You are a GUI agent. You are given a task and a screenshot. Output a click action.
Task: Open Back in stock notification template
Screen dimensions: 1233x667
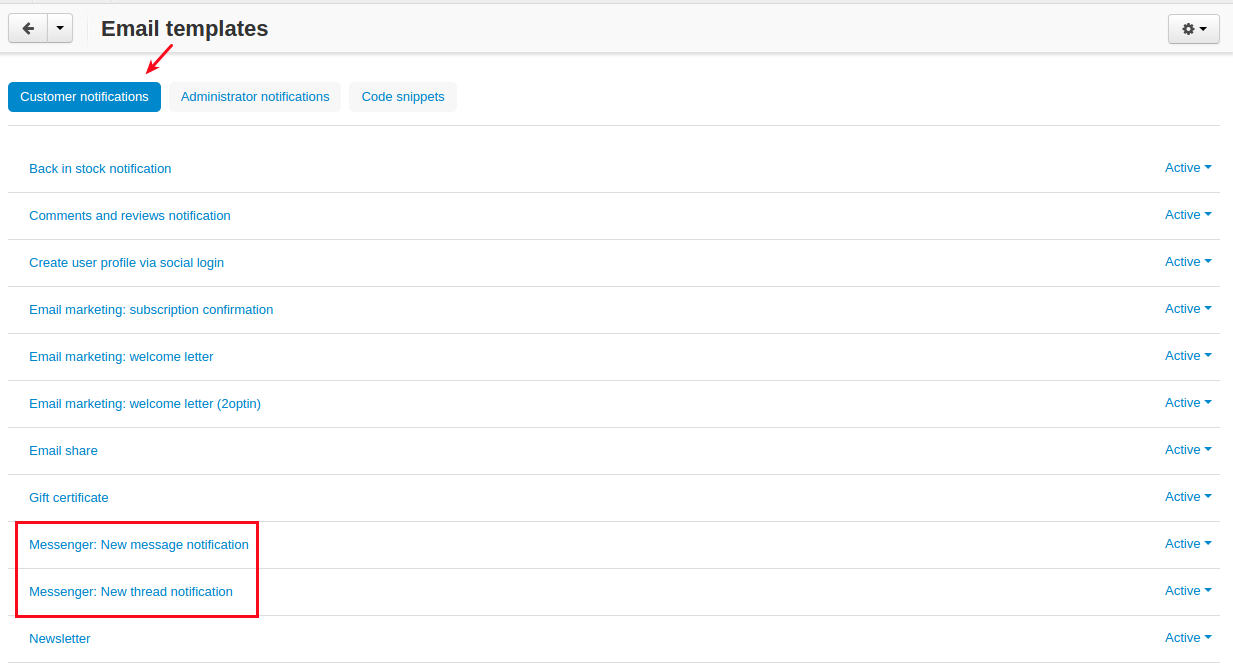click(x=100, y=169)
